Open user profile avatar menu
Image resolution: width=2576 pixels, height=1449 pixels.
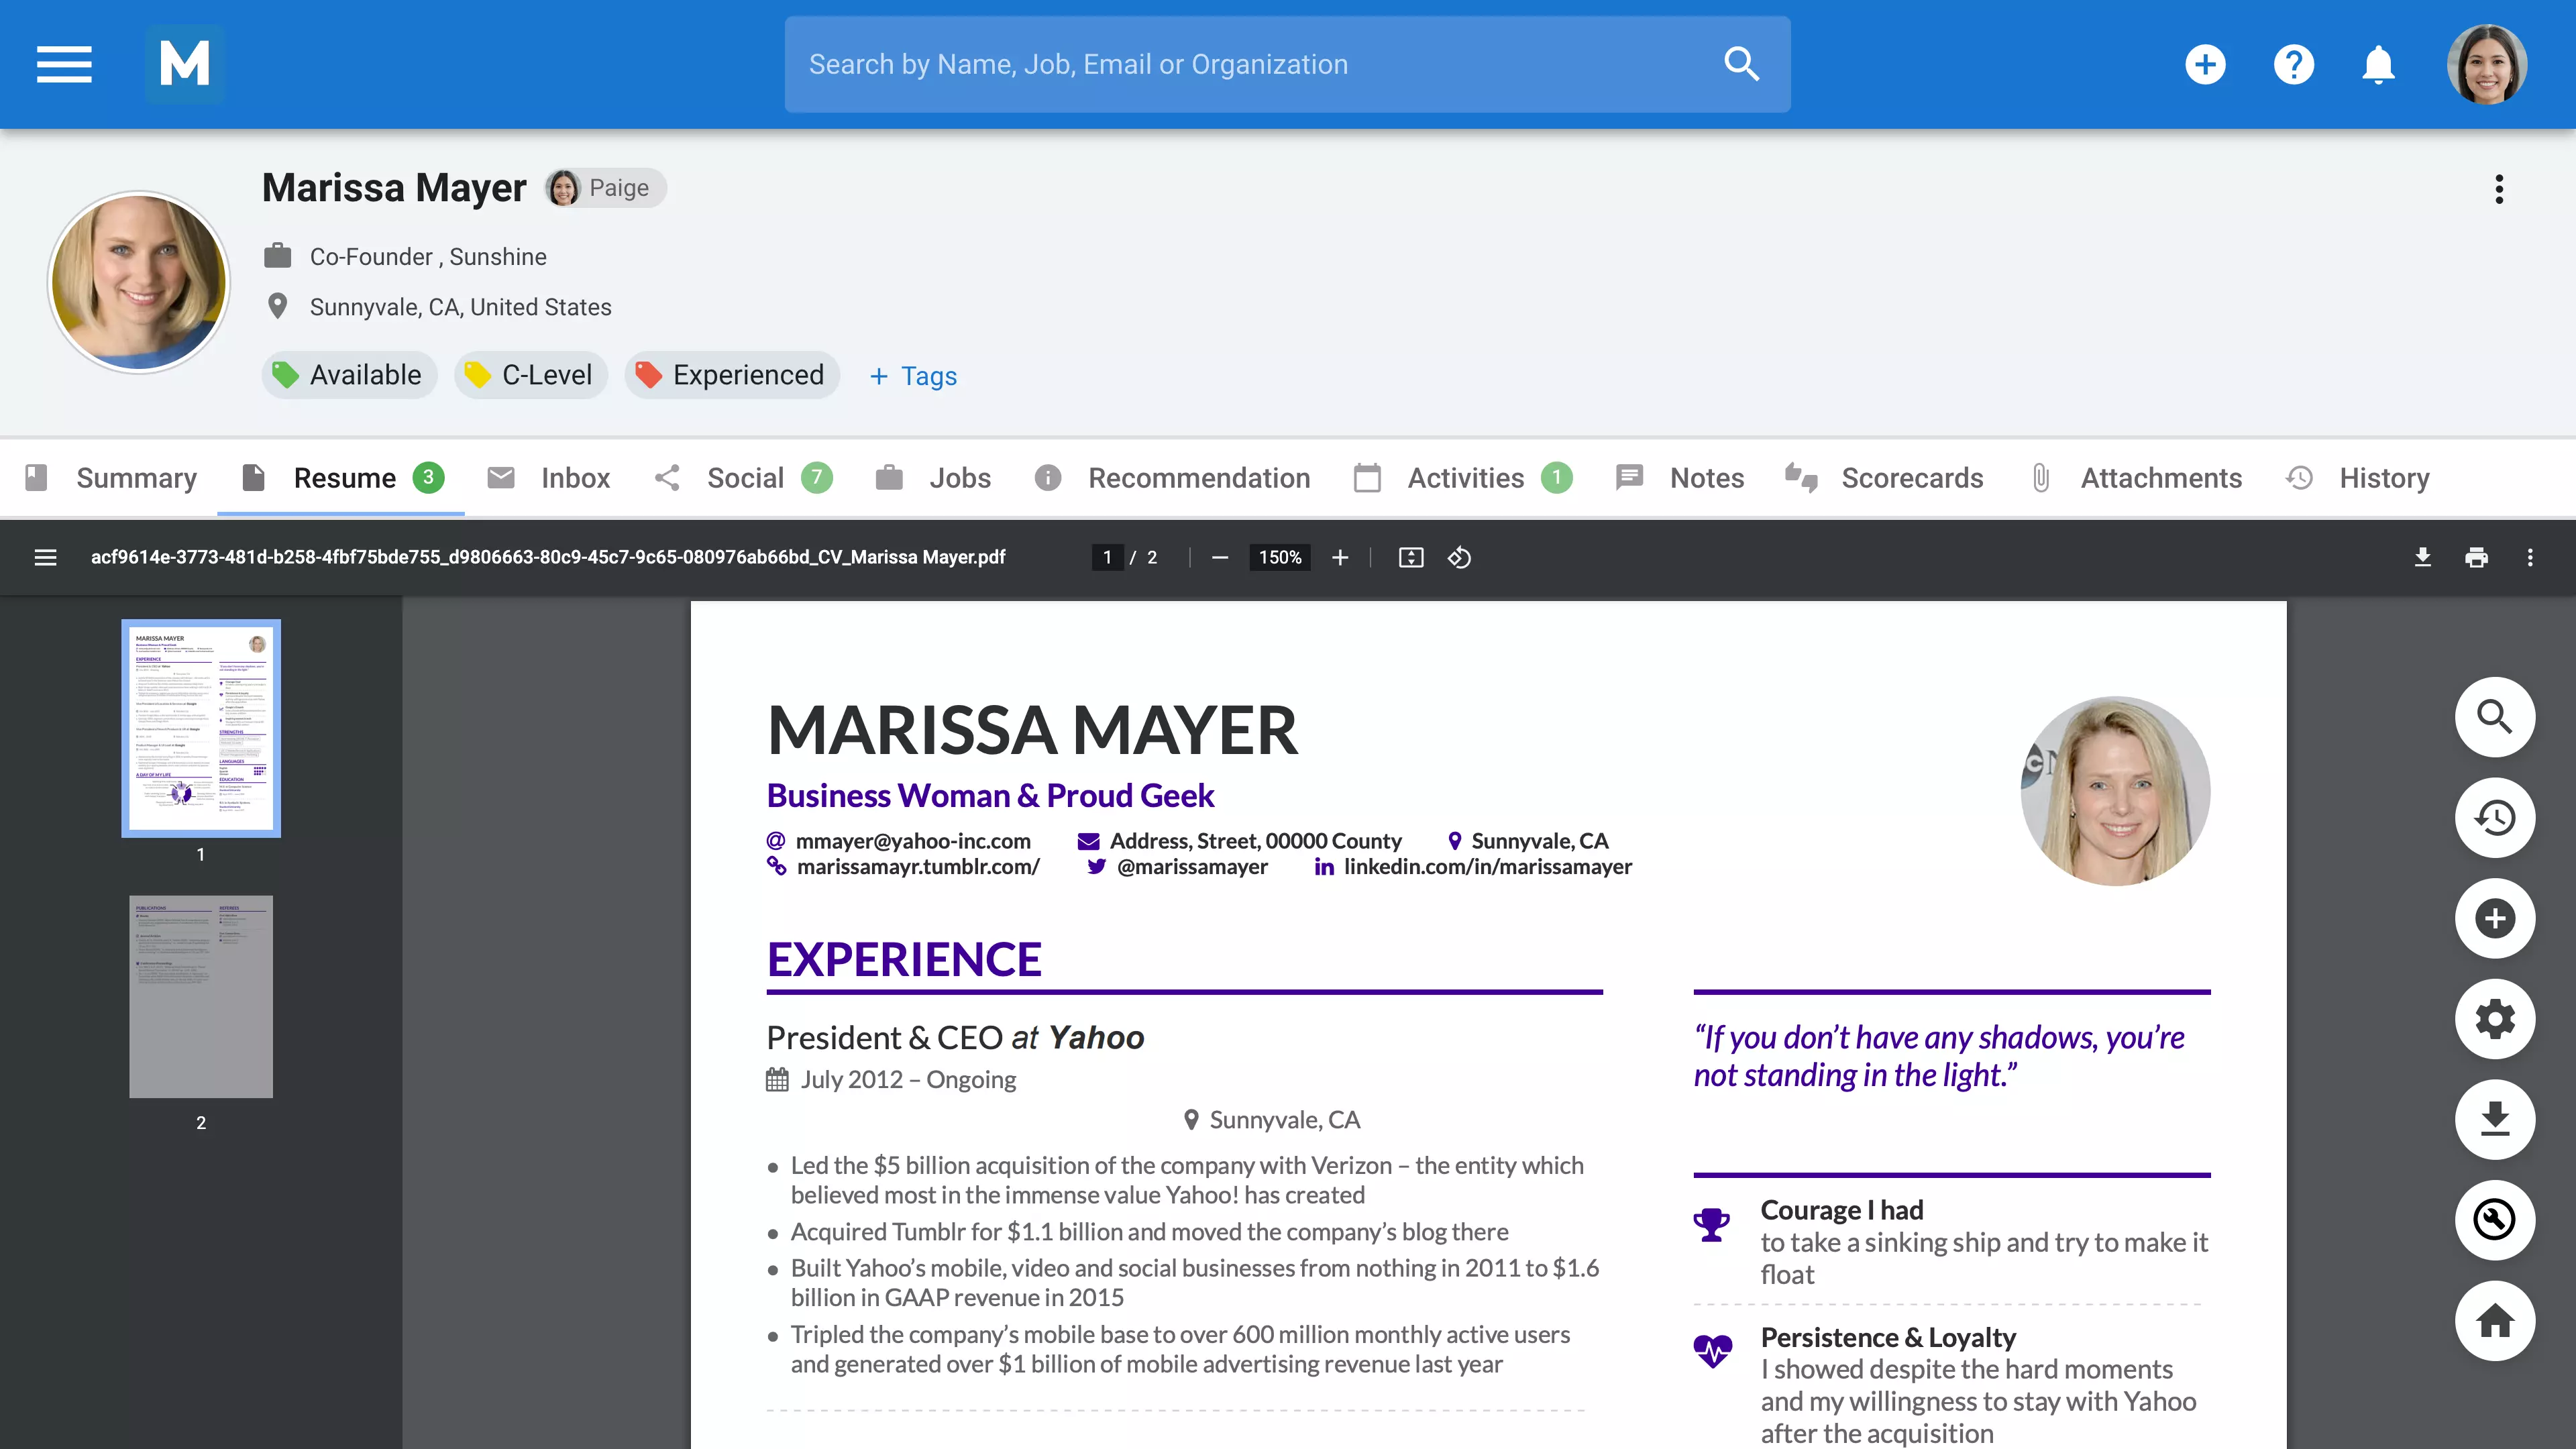2486,64
